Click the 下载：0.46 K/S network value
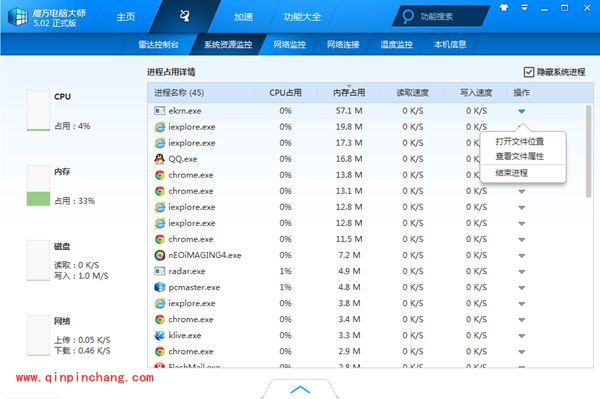The image size is (600, 399). click(82, 351)
